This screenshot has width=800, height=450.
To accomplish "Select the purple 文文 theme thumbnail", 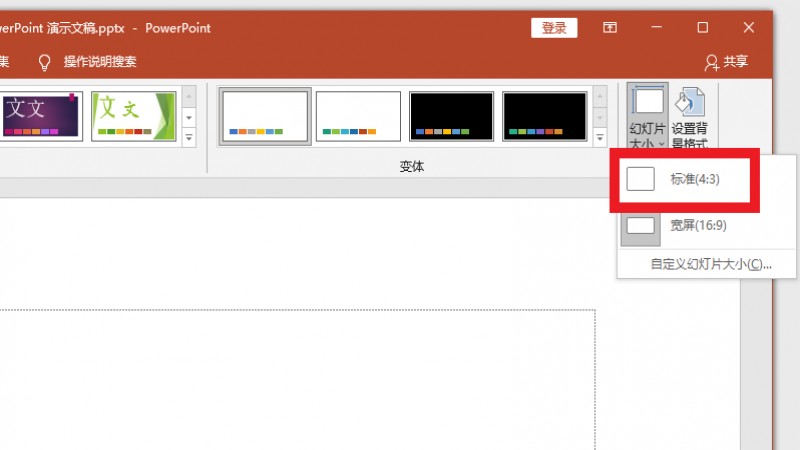I will 41,116.
